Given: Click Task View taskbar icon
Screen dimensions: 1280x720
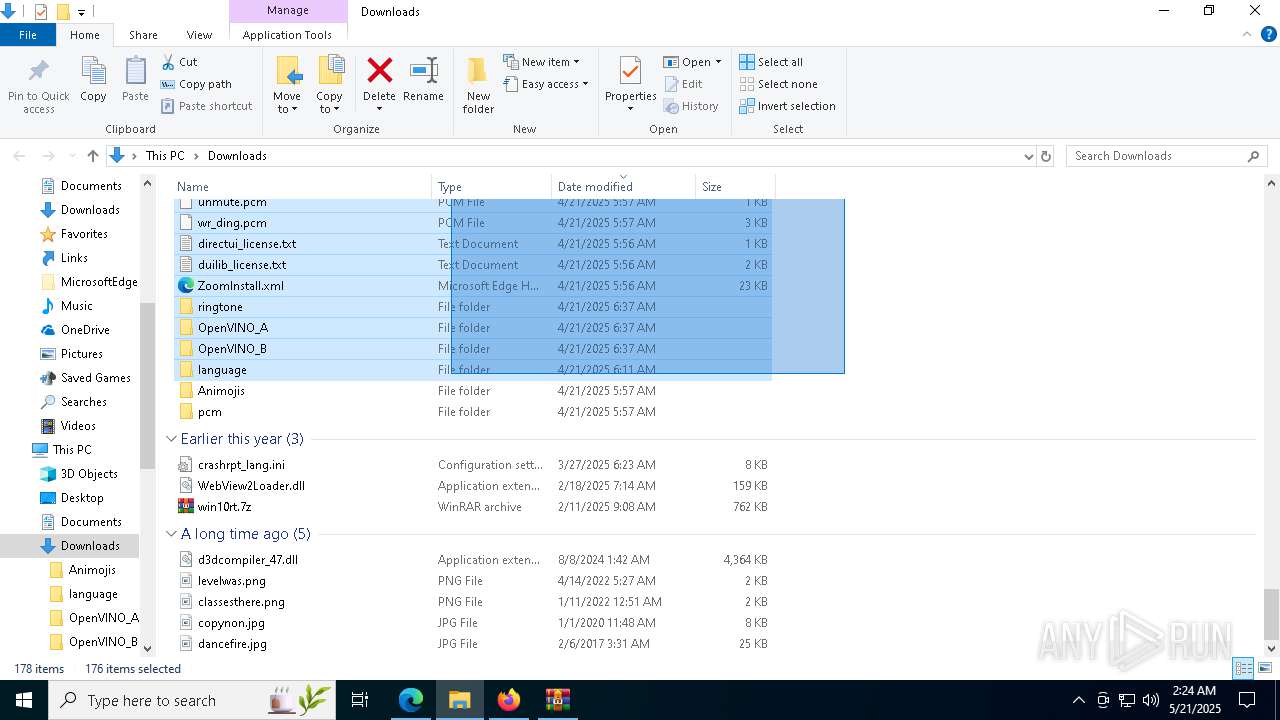Looking at the screenshot, I should [x=360, y=700].
